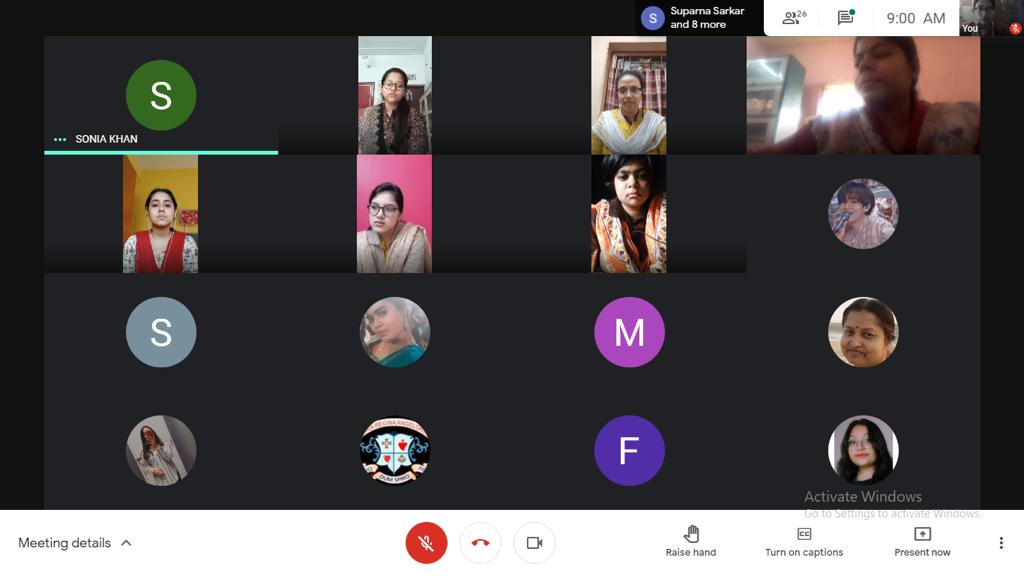The height and width of the screenshot is (576, 1024).
Task: Open the Meeting details panel
Action: [x=65, y=543]
